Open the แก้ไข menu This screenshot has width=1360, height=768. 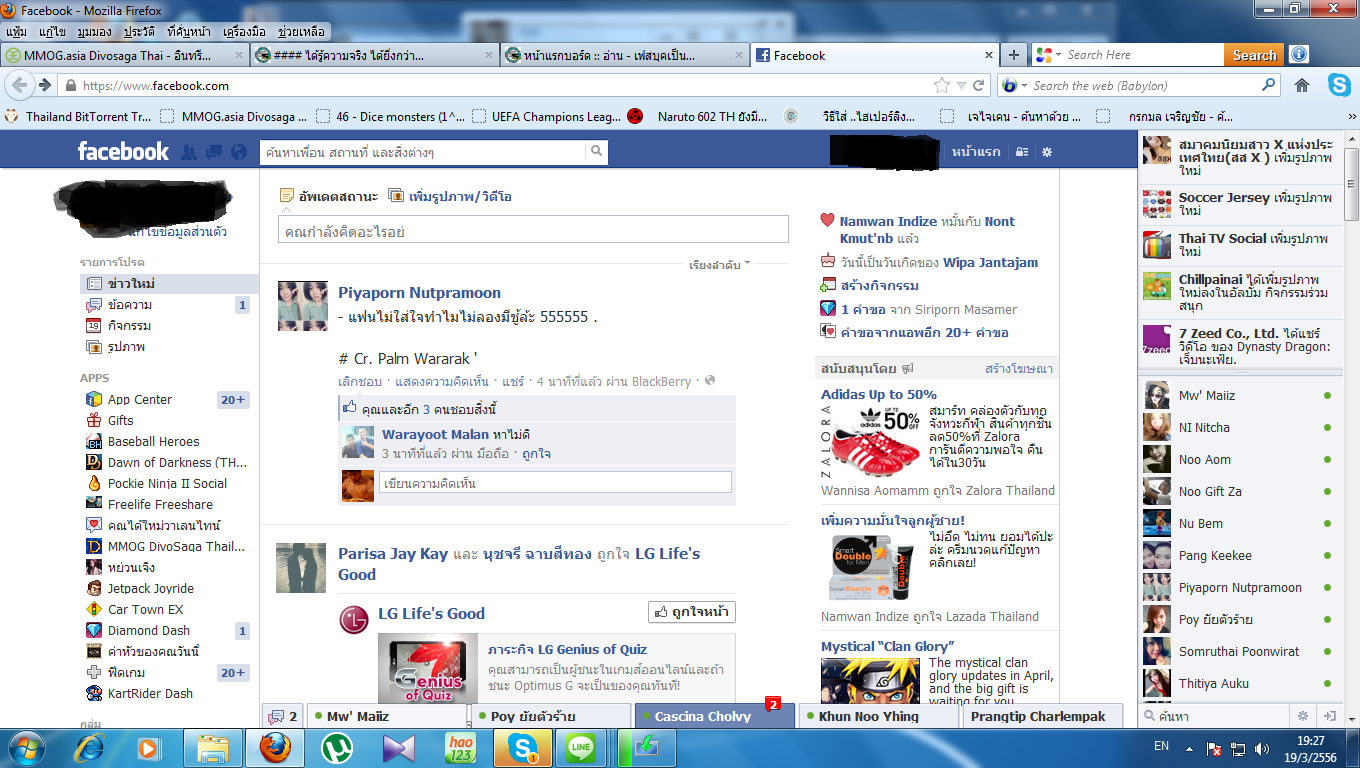tap(52, 32)
